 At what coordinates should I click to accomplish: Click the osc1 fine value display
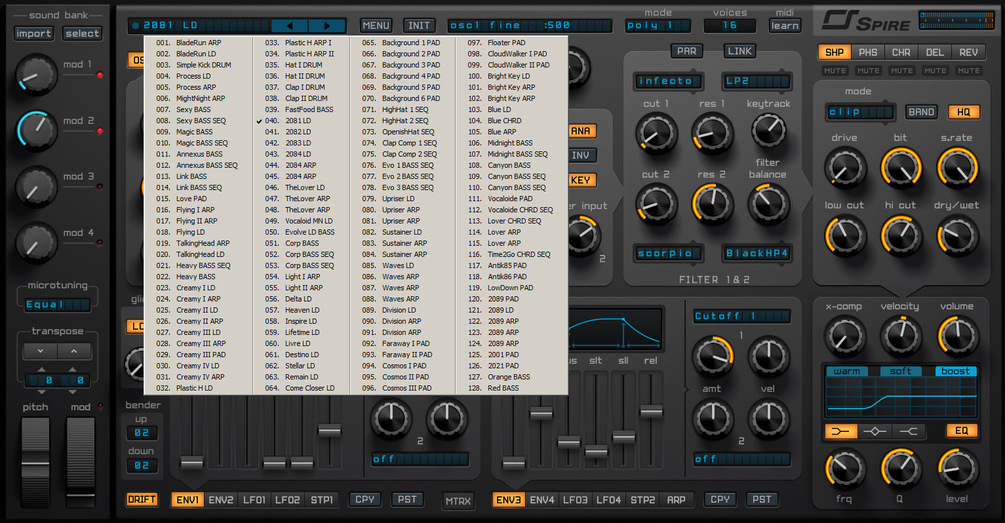[531, 26]
